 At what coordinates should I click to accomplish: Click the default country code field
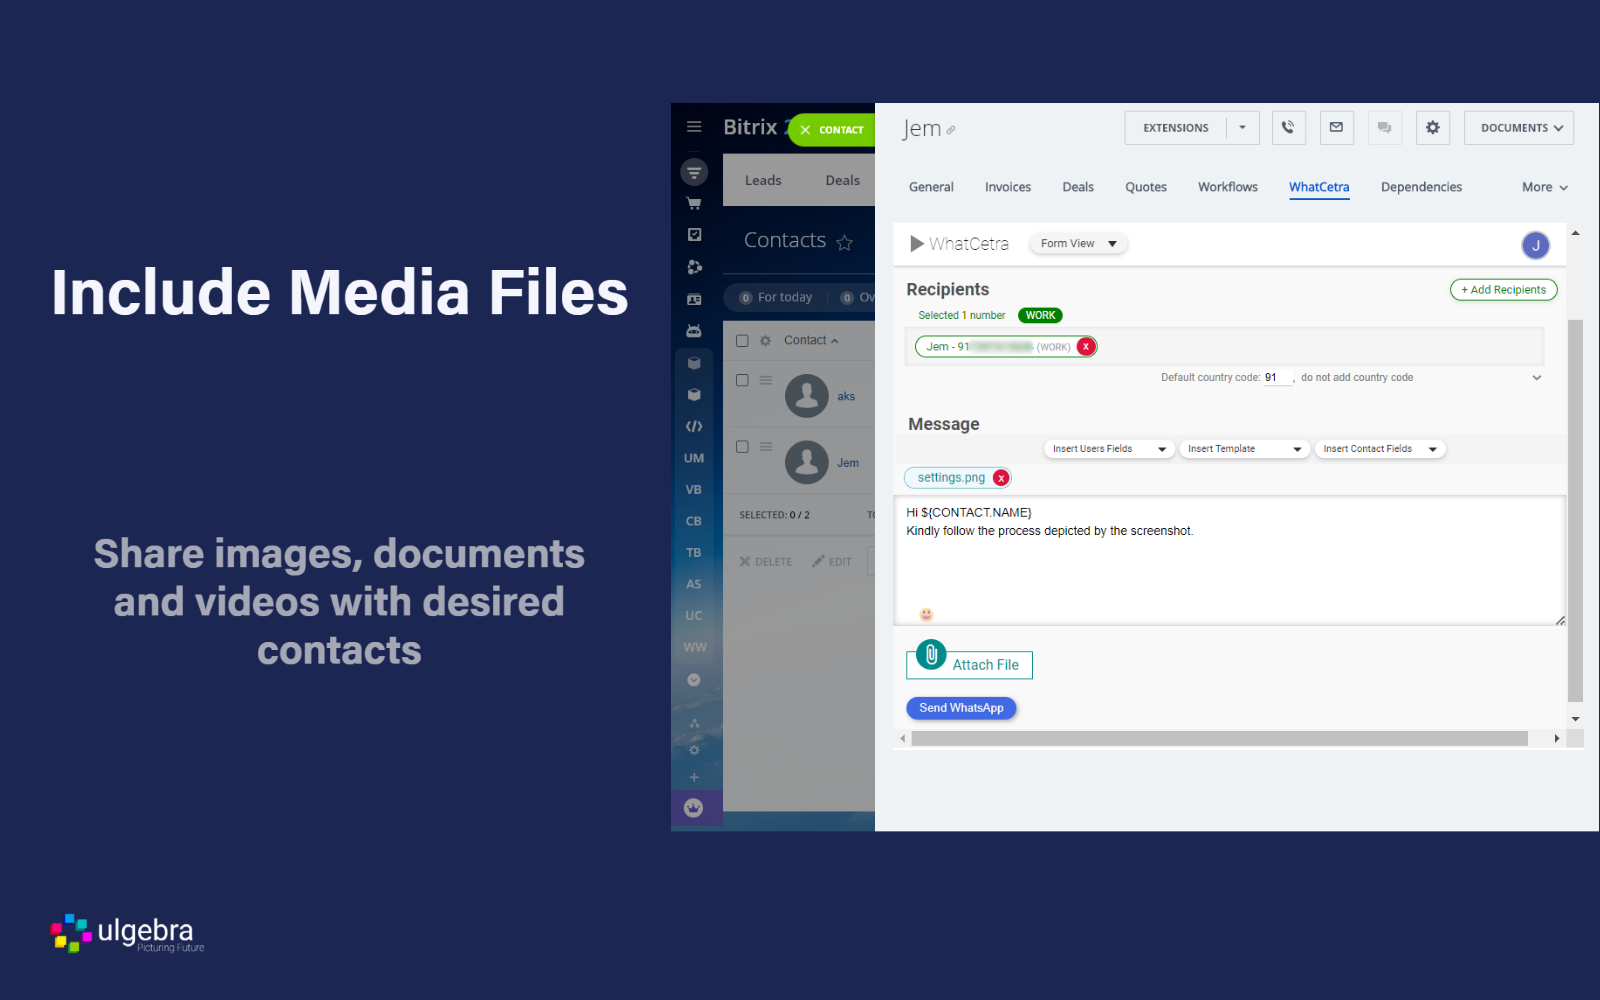tap(1278, 378)
